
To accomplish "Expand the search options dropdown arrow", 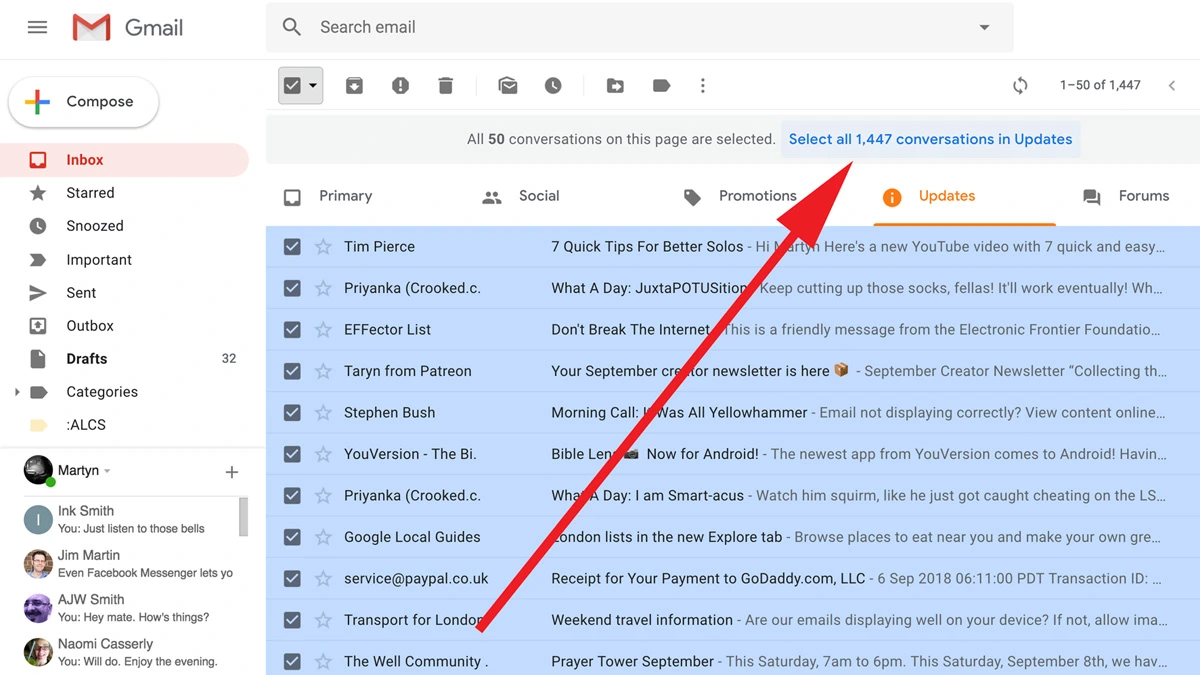I will coord(984,28).
